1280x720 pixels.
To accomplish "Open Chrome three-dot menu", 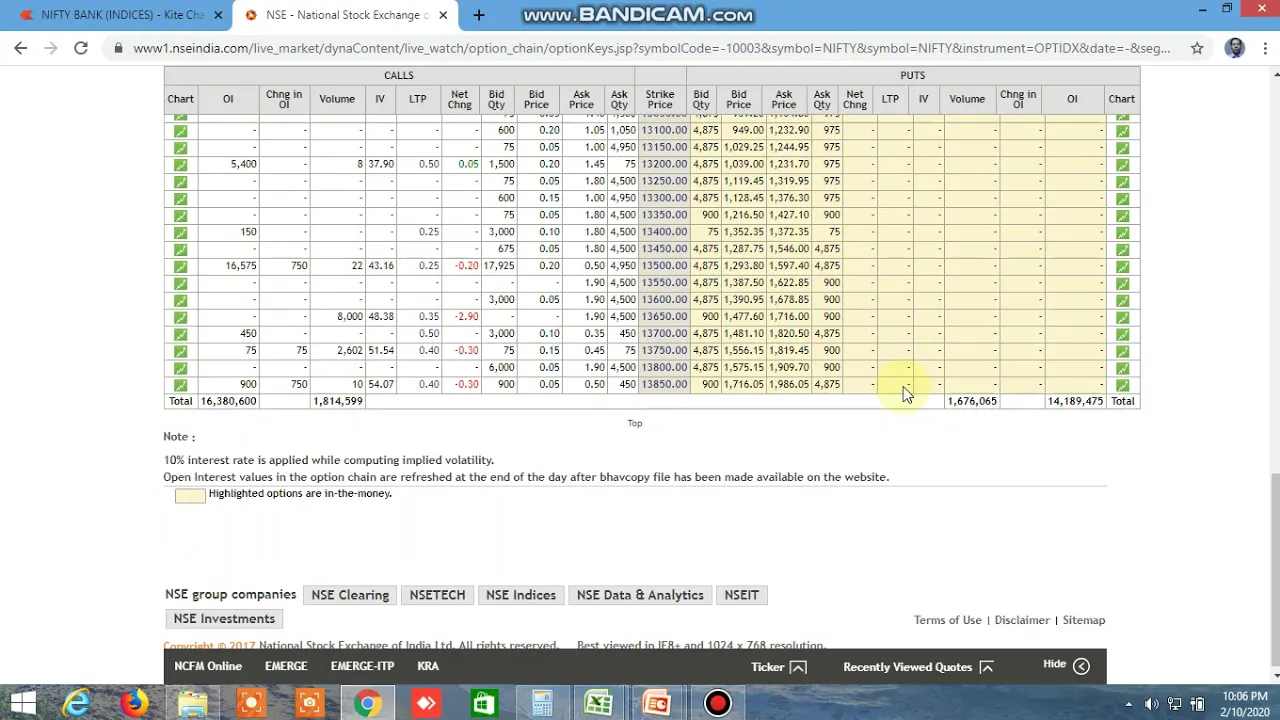I will (1263, 48).
